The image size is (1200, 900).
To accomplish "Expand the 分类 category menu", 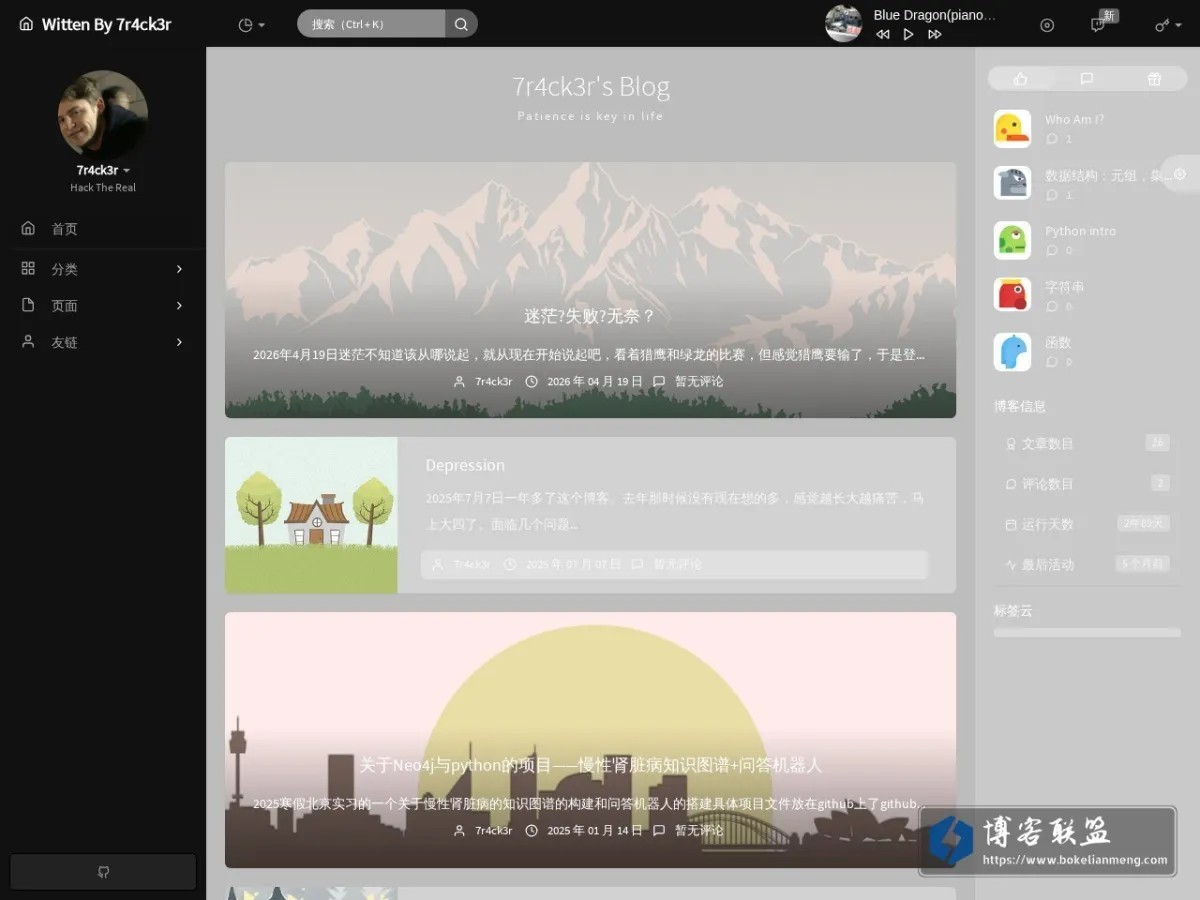I will point(103,269).
